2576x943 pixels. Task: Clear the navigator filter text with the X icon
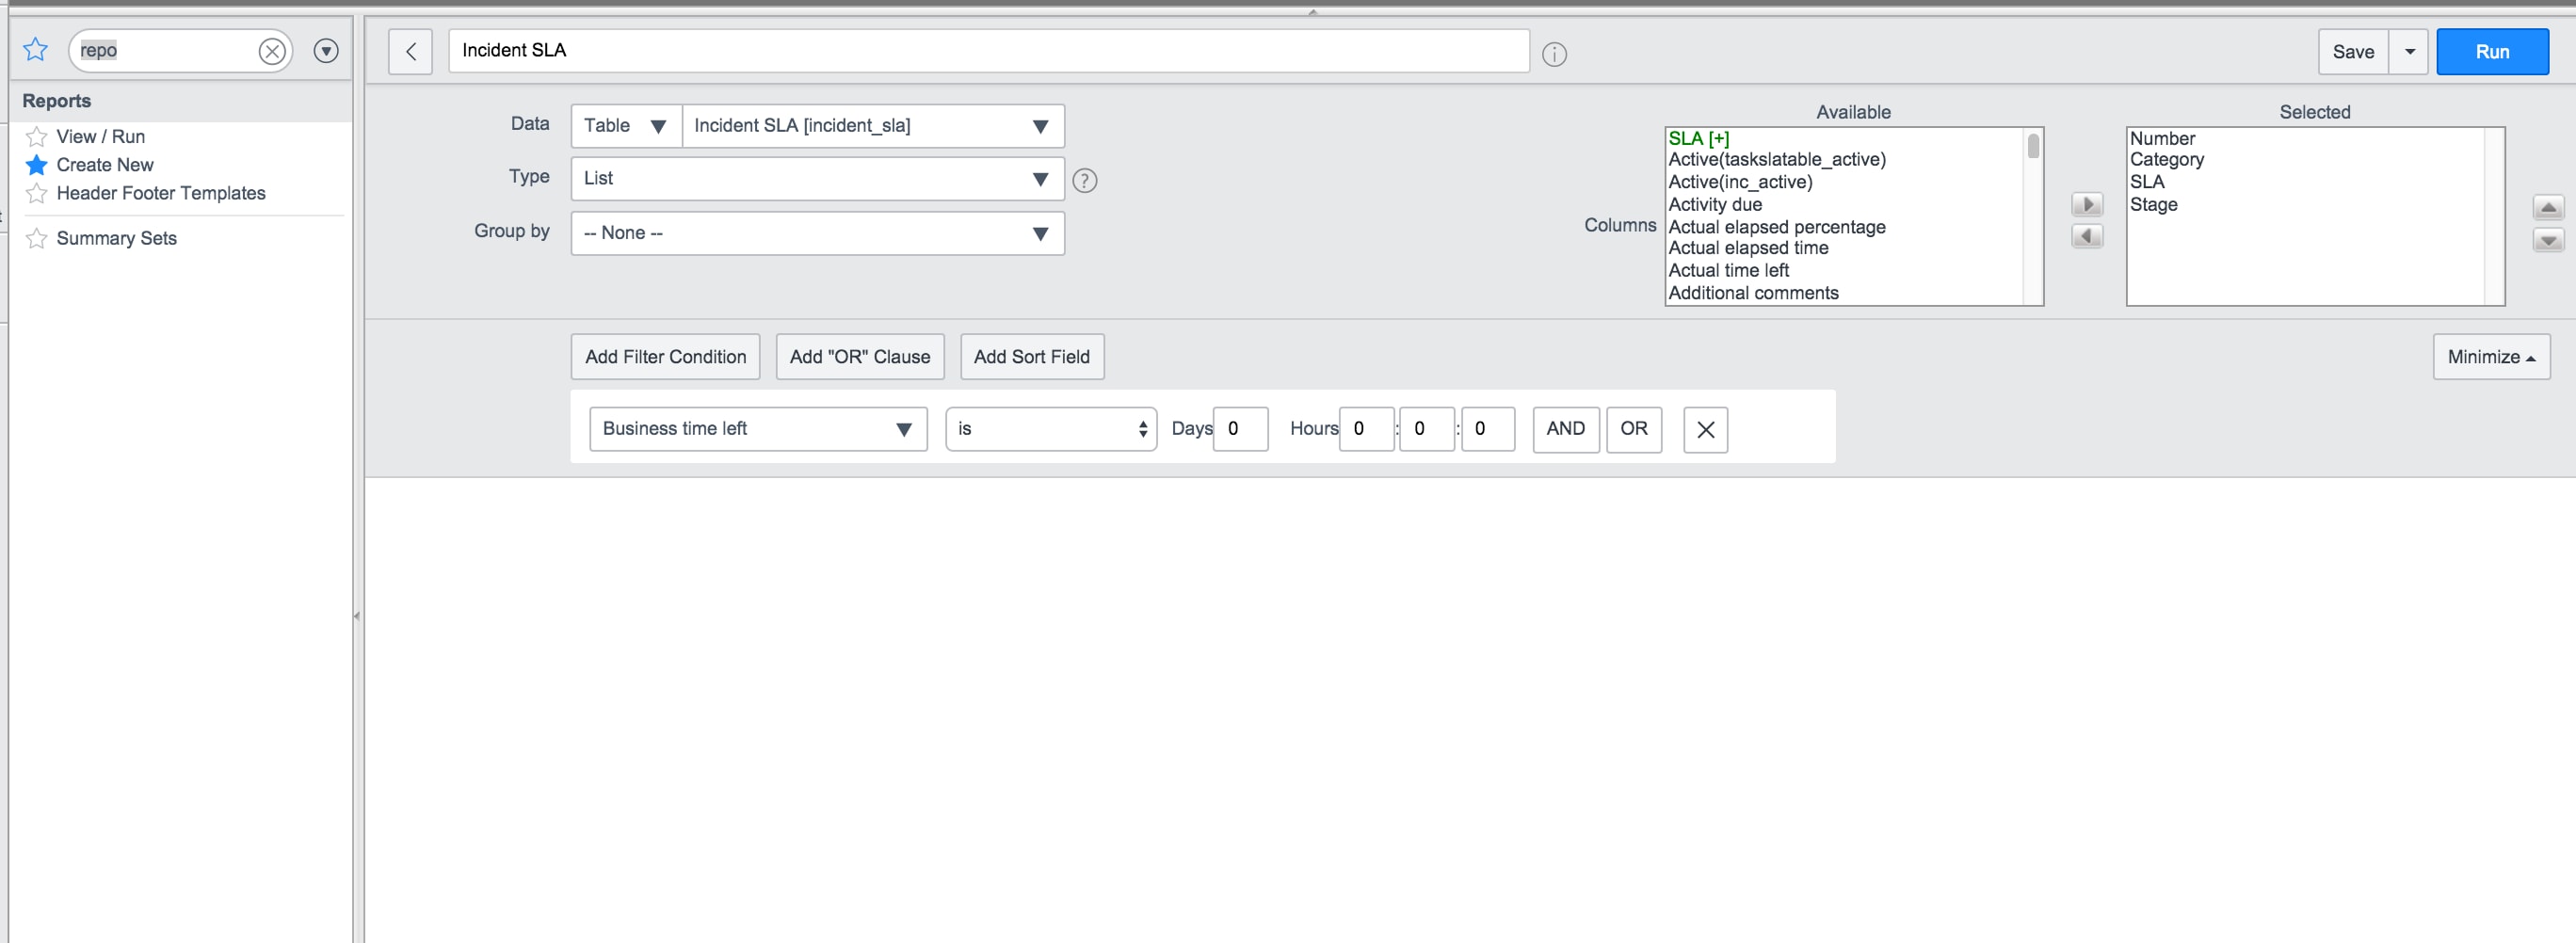pos(272,51)
